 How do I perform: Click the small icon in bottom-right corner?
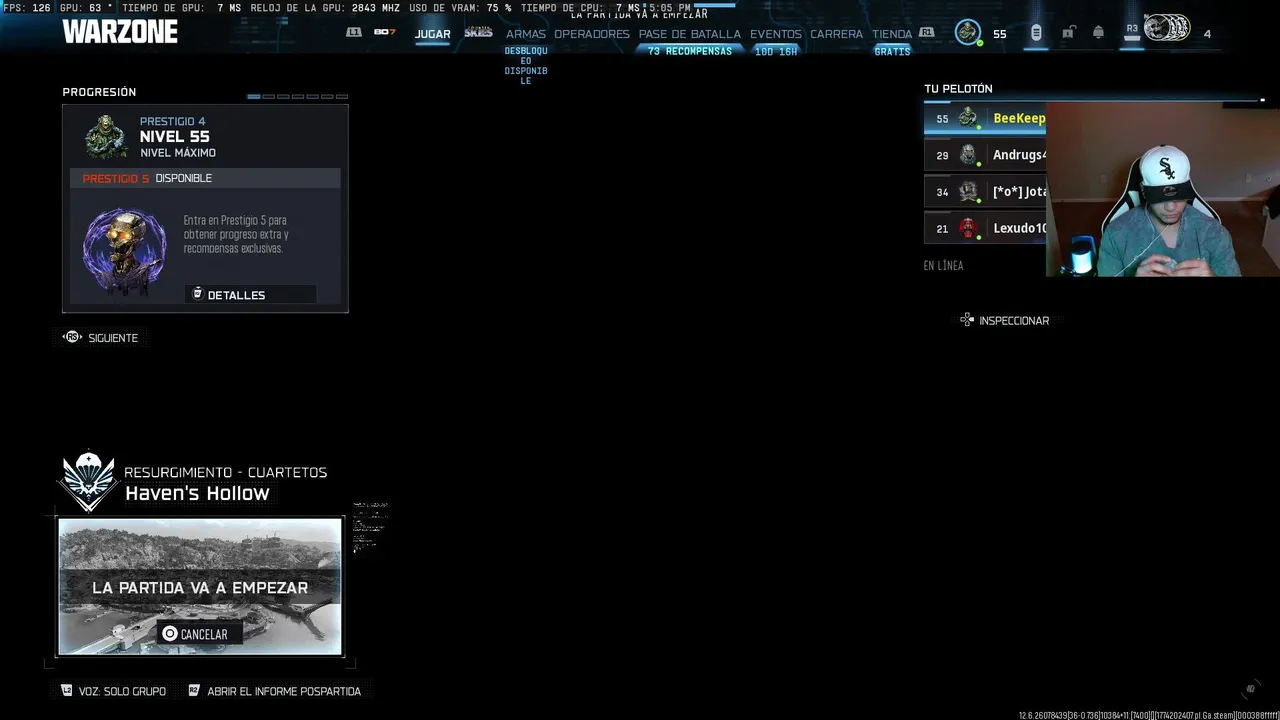point(1250,689)
